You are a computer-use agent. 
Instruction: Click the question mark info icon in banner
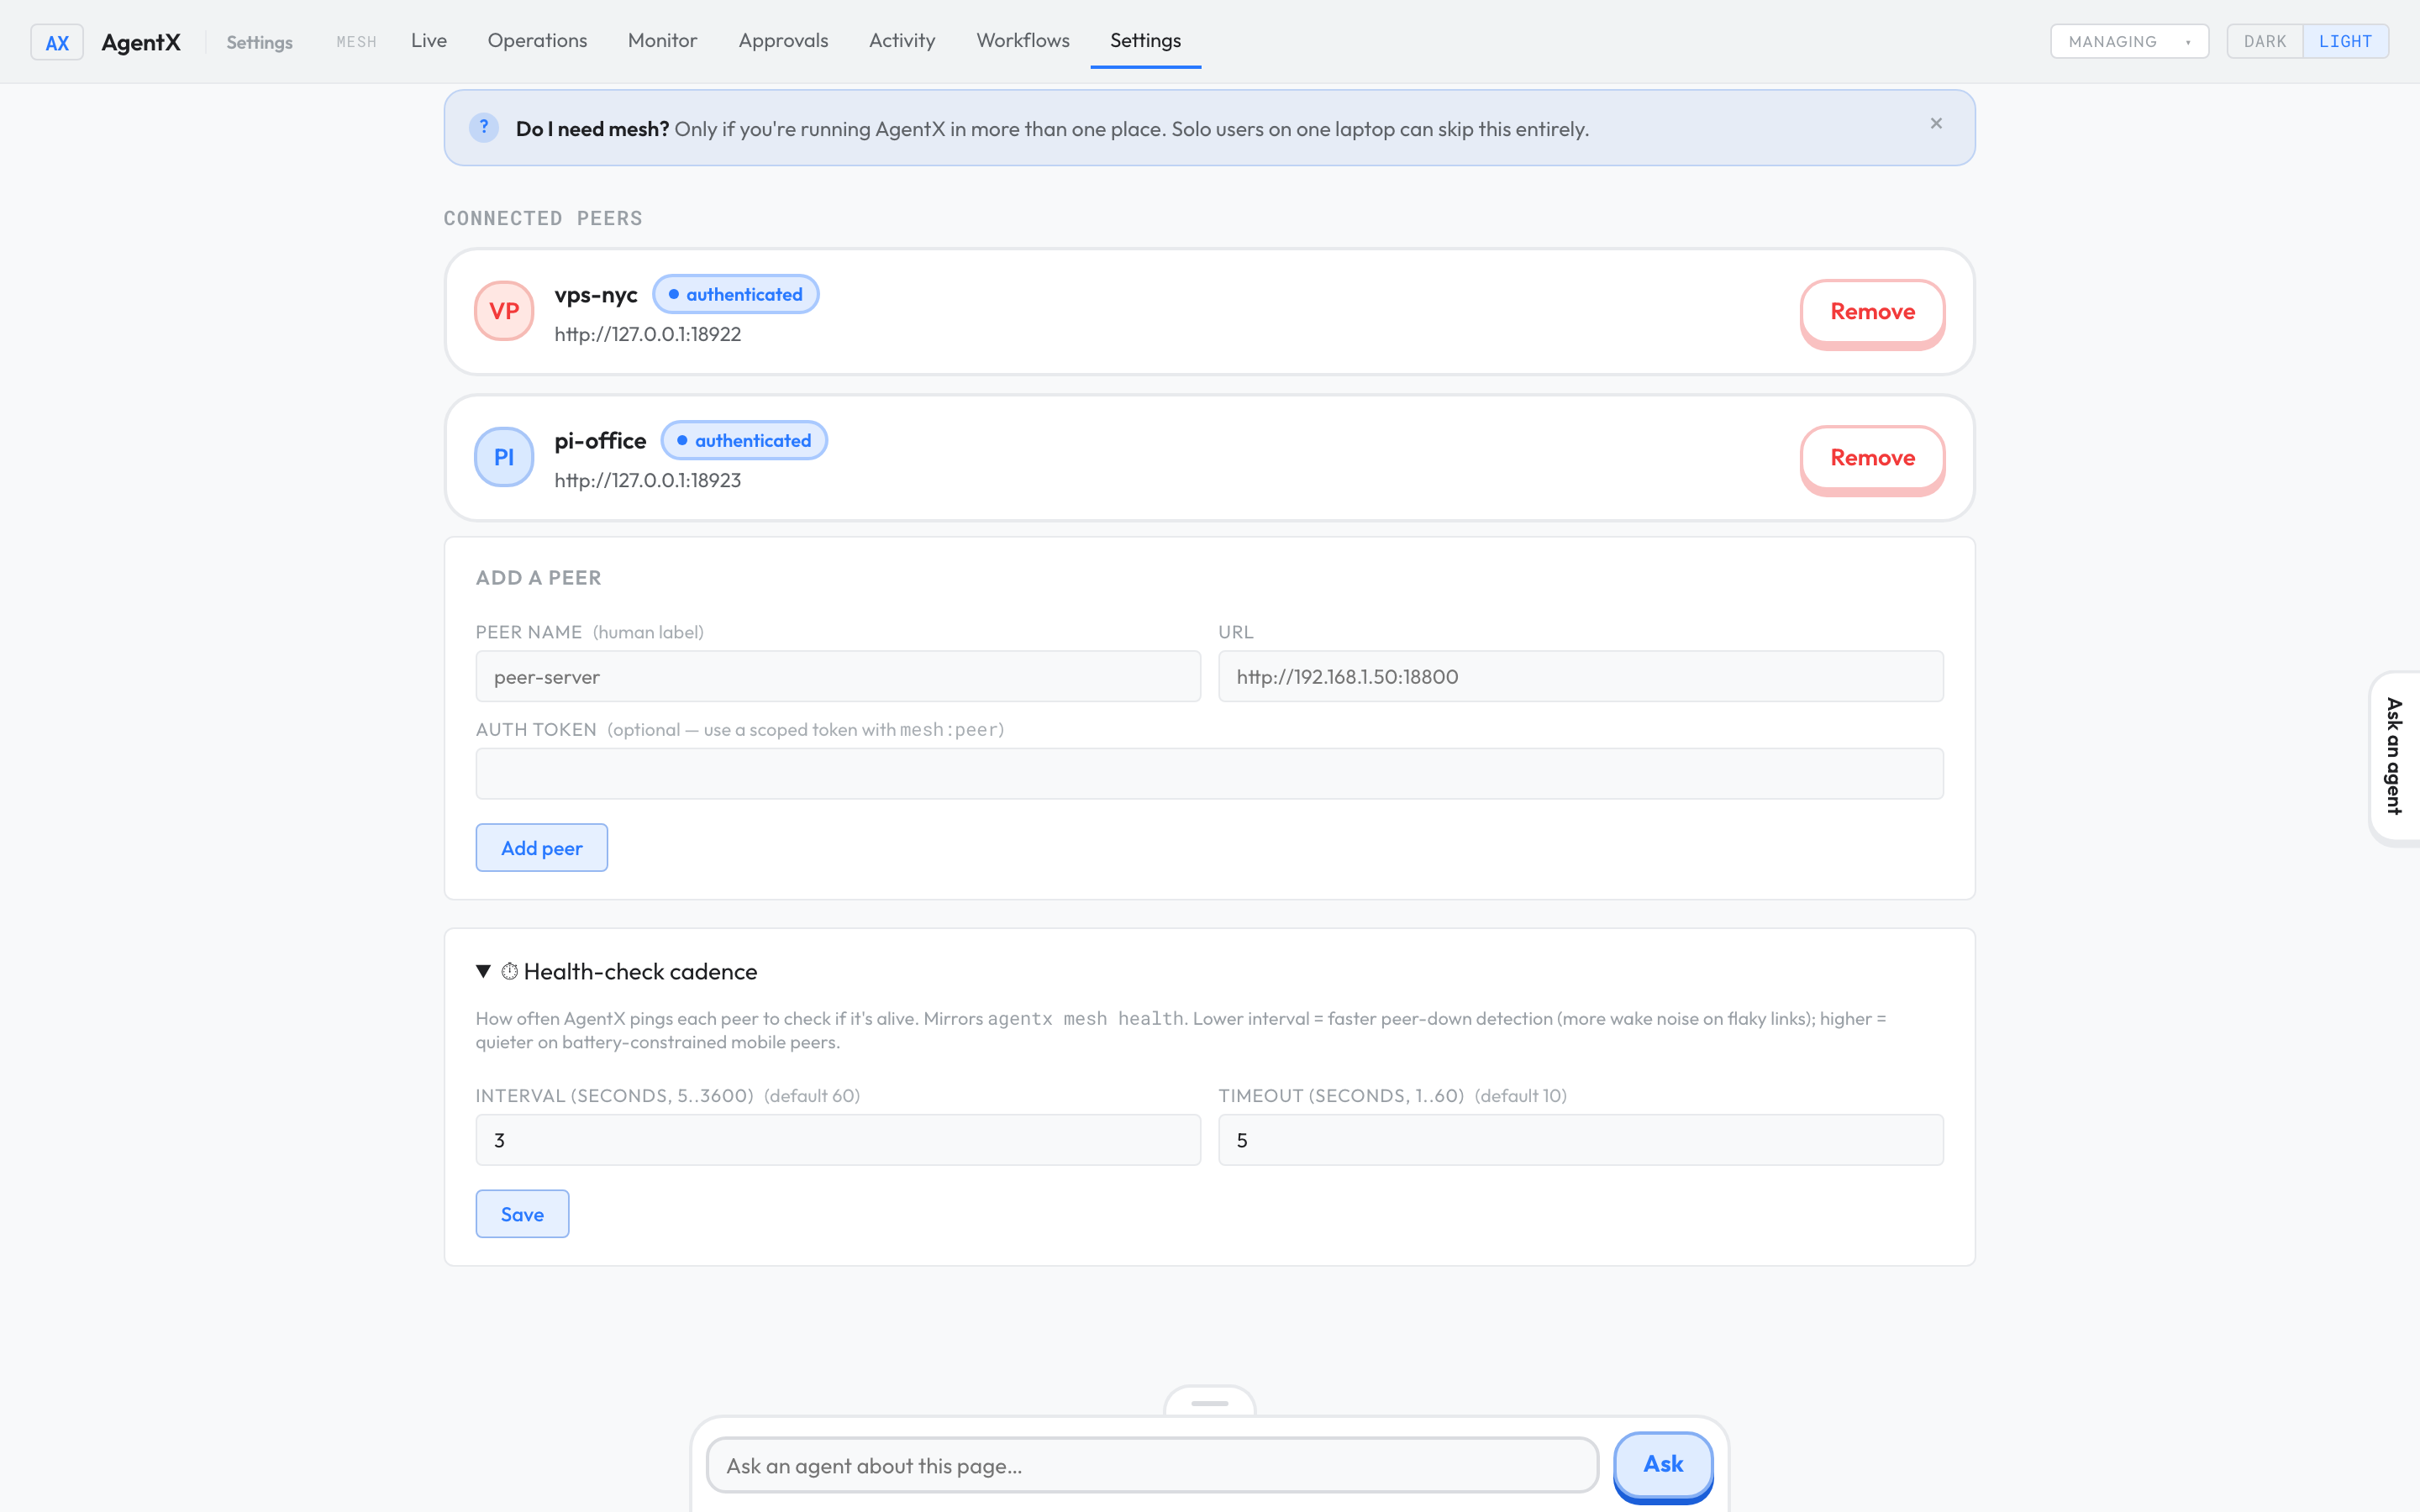click(484, 128)
